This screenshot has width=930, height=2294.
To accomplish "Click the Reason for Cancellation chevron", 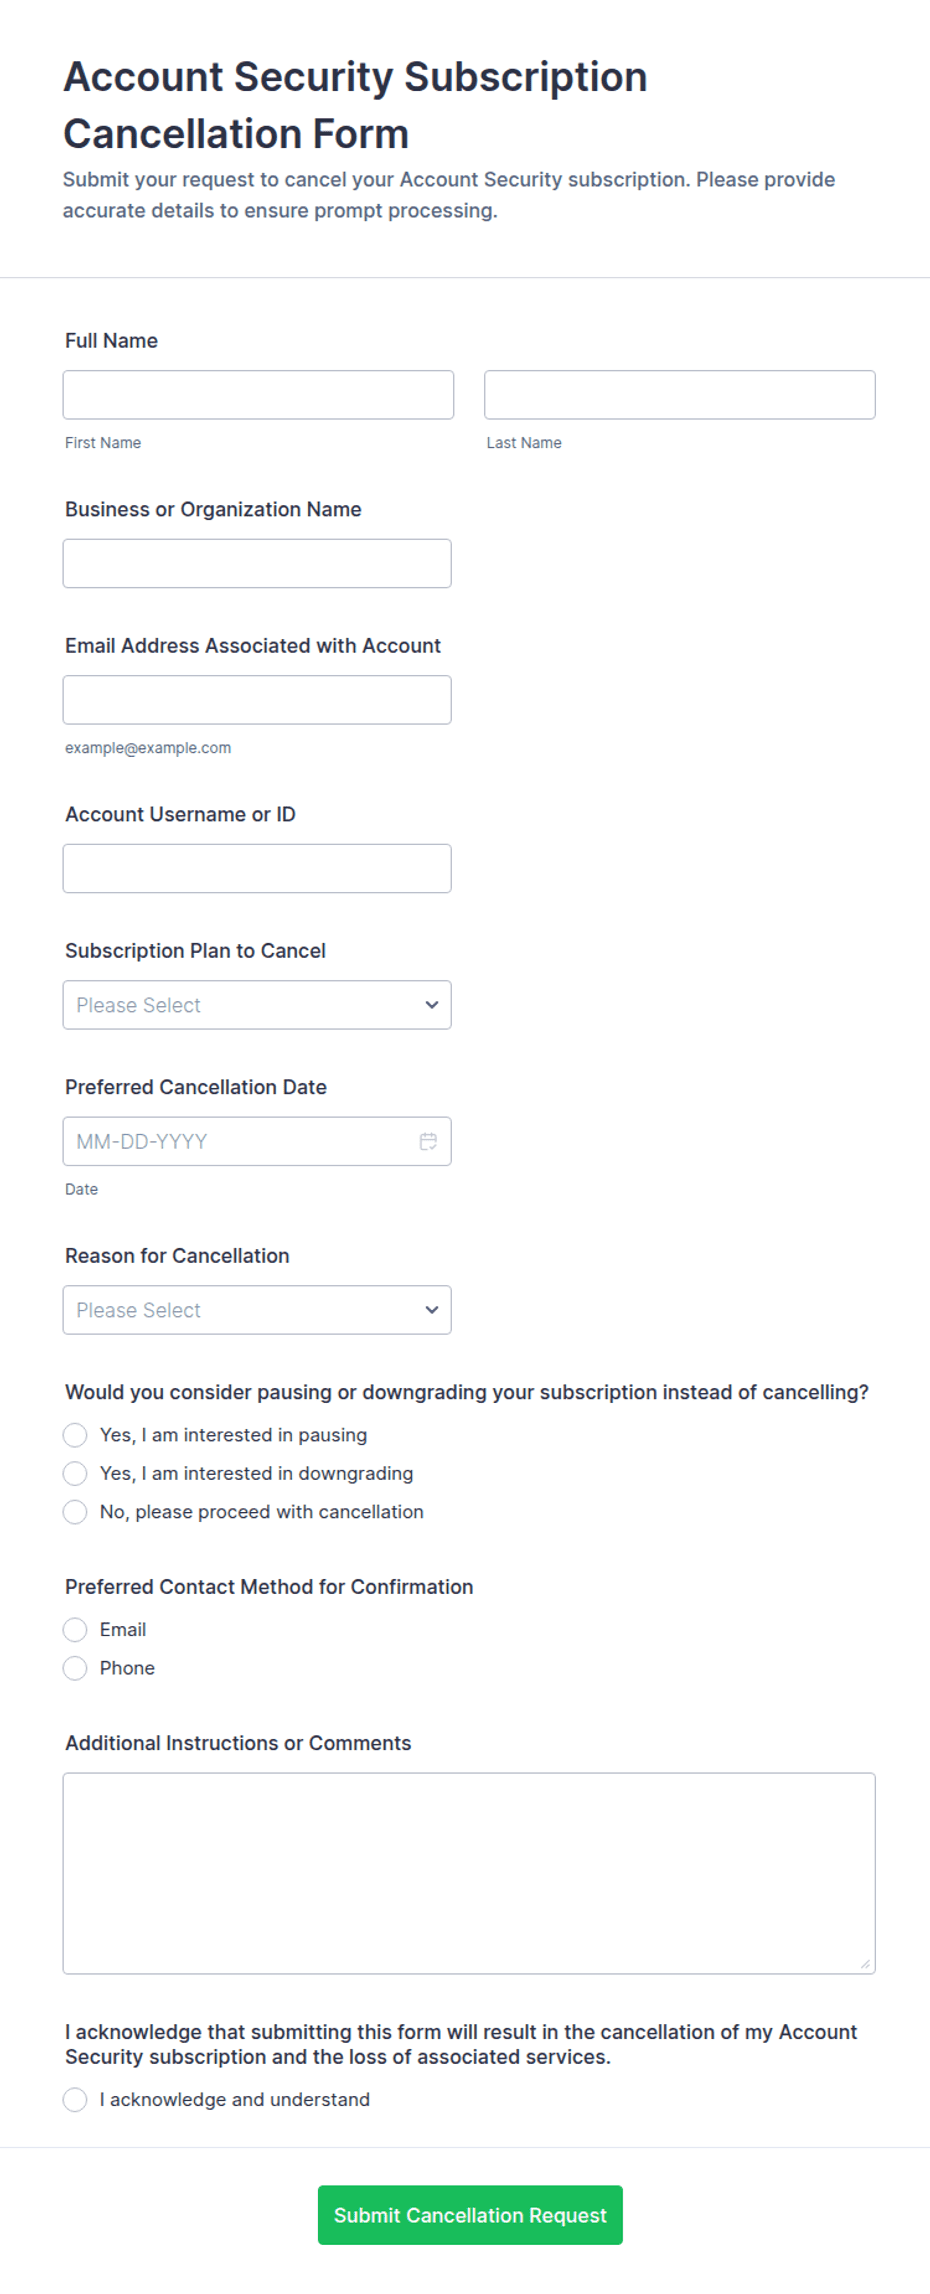I will (x=432, y=1310).
